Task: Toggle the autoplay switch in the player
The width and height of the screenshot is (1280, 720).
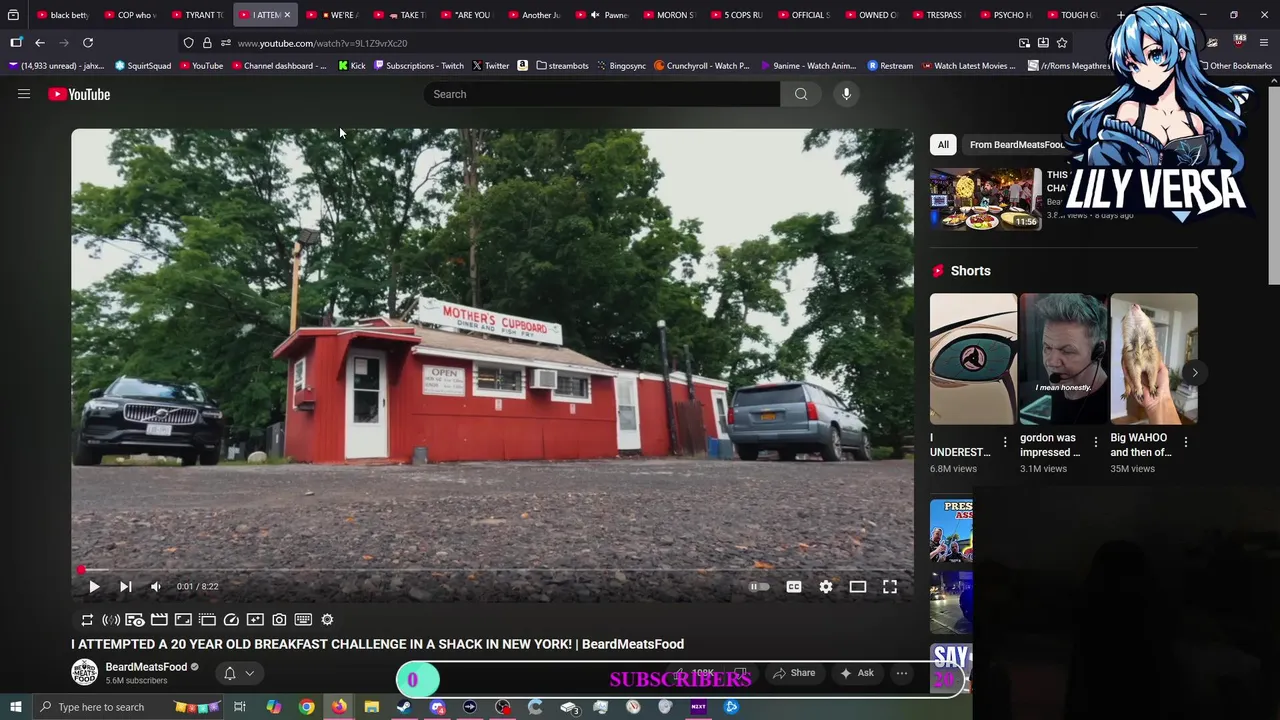Action: click(x=760, y=587)
